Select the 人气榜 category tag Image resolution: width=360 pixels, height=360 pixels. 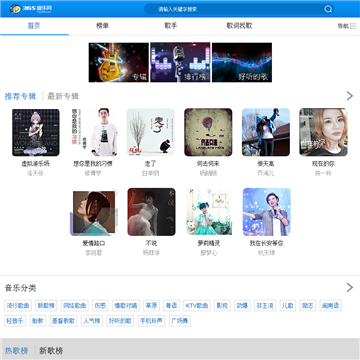(92, 321)
